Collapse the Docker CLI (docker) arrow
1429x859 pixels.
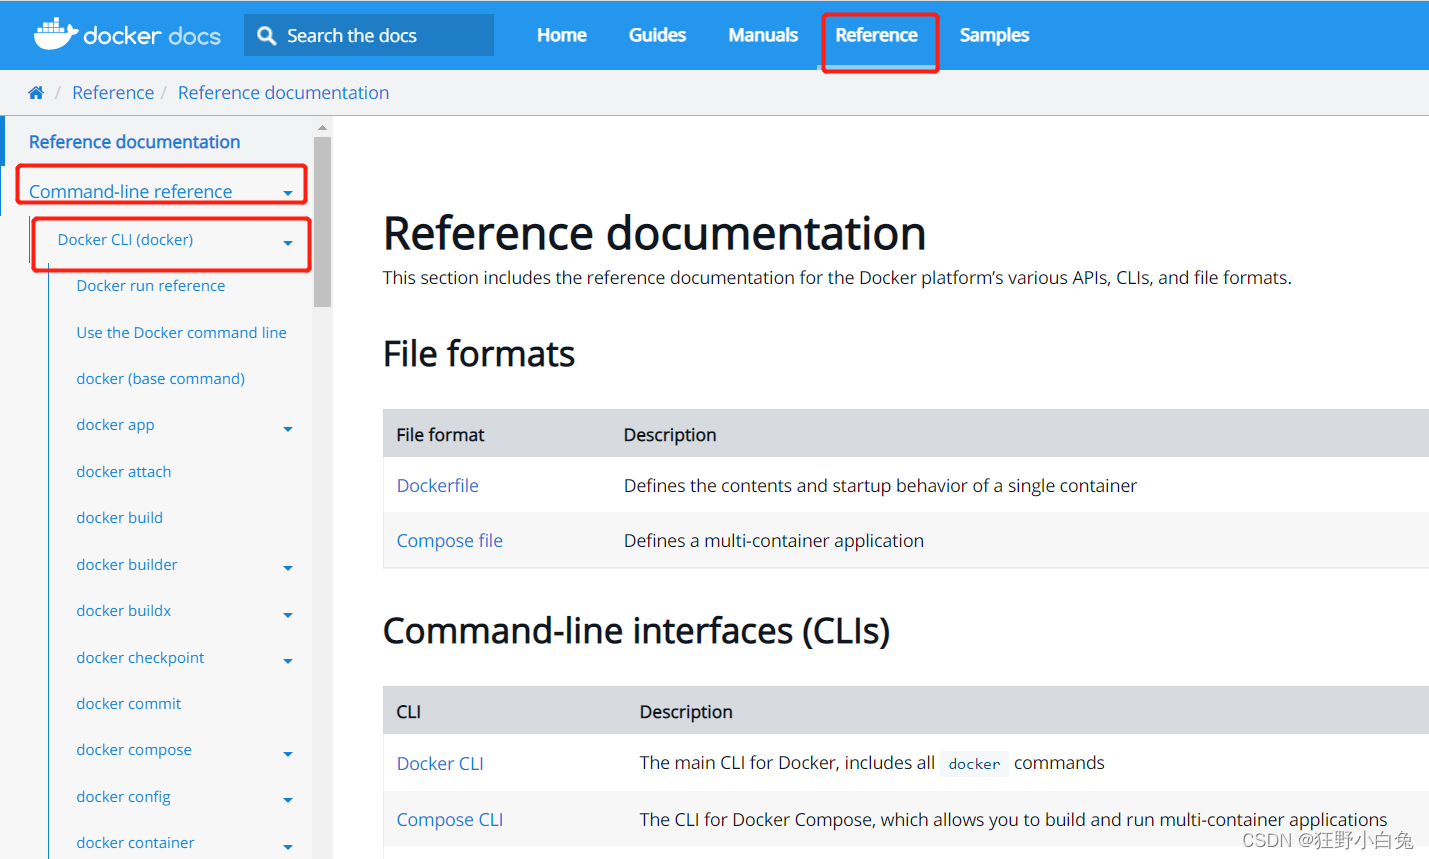click(288, 243)
